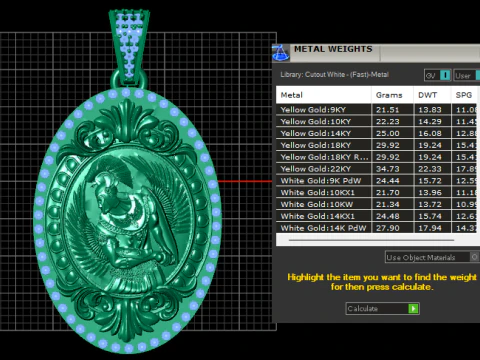The width and height of the screenshot is (480, 360).
Task: Click the 13.96 DWT value
Action: [430, 192]
